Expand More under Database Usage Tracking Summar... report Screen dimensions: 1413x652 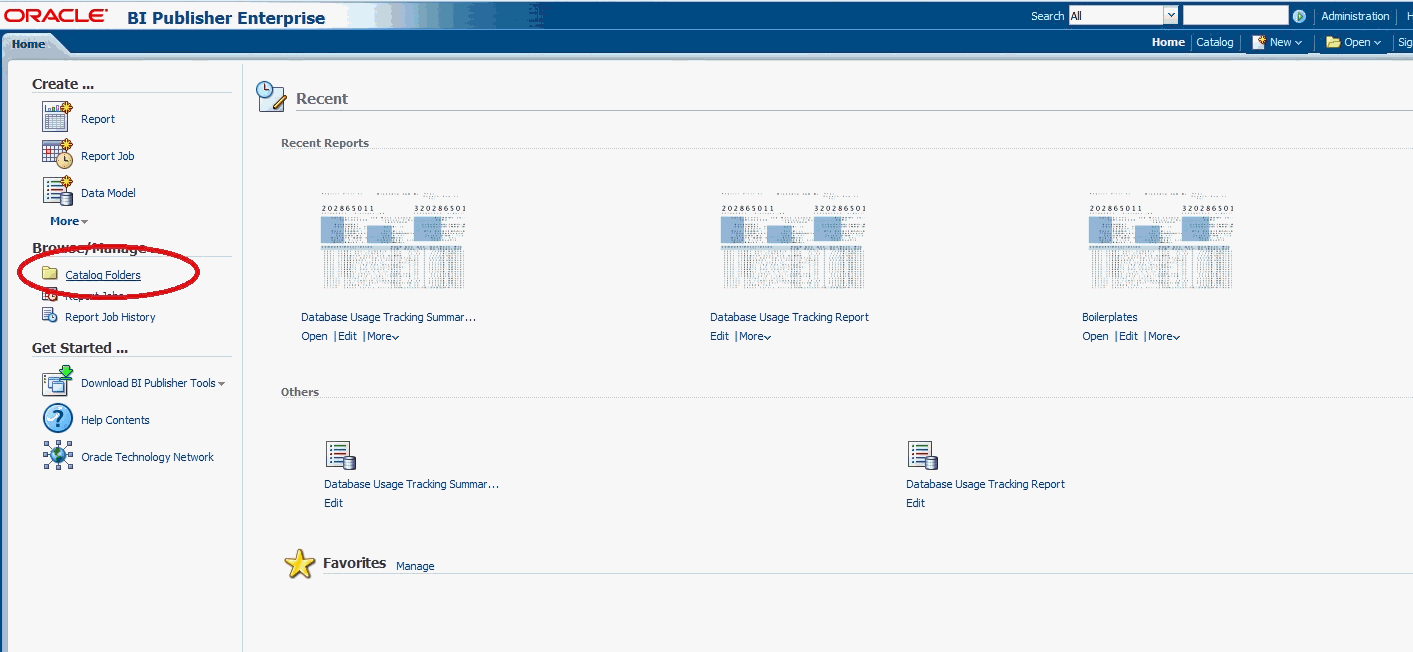[383, 336]
